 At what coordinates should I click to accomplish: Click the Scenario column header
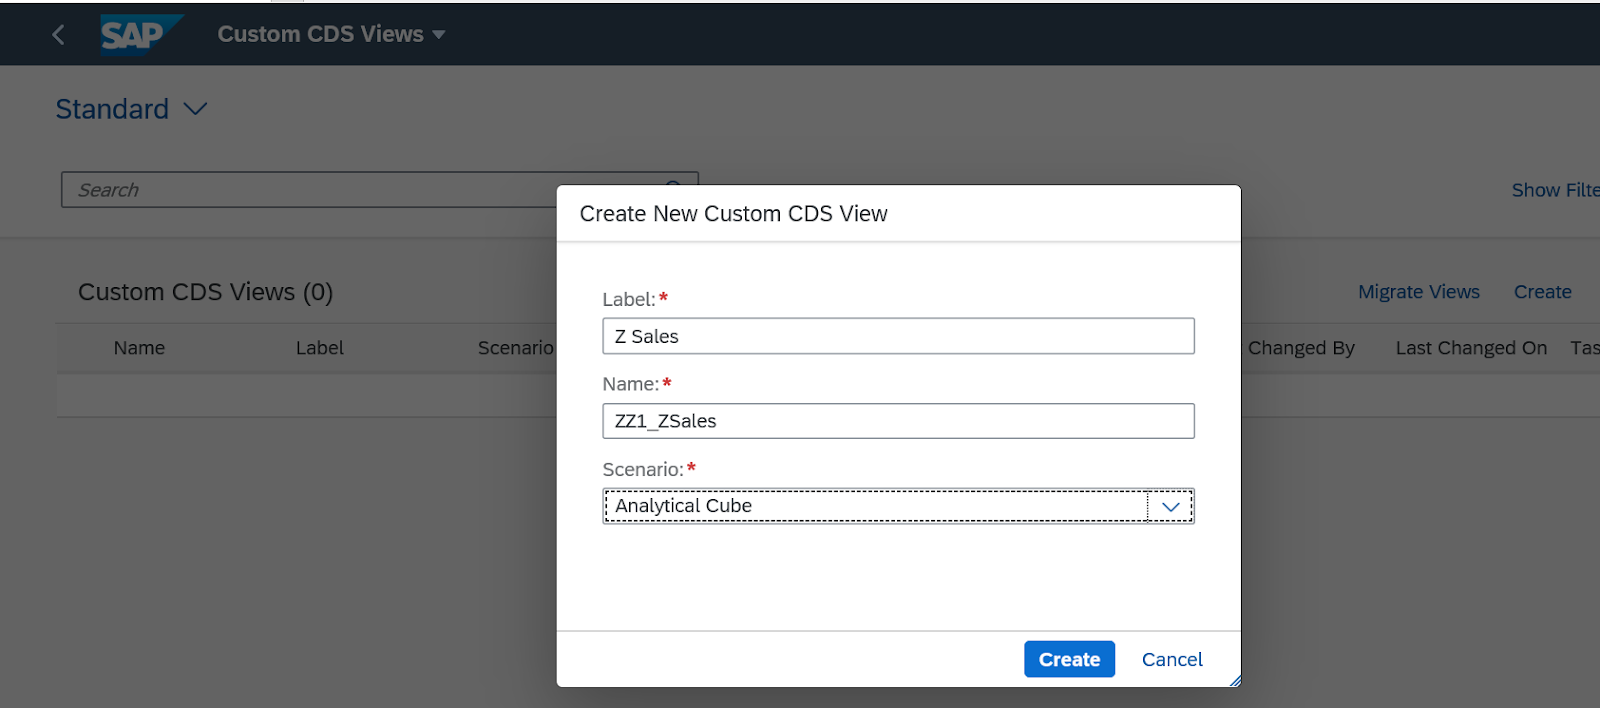(x=515, y=348)
